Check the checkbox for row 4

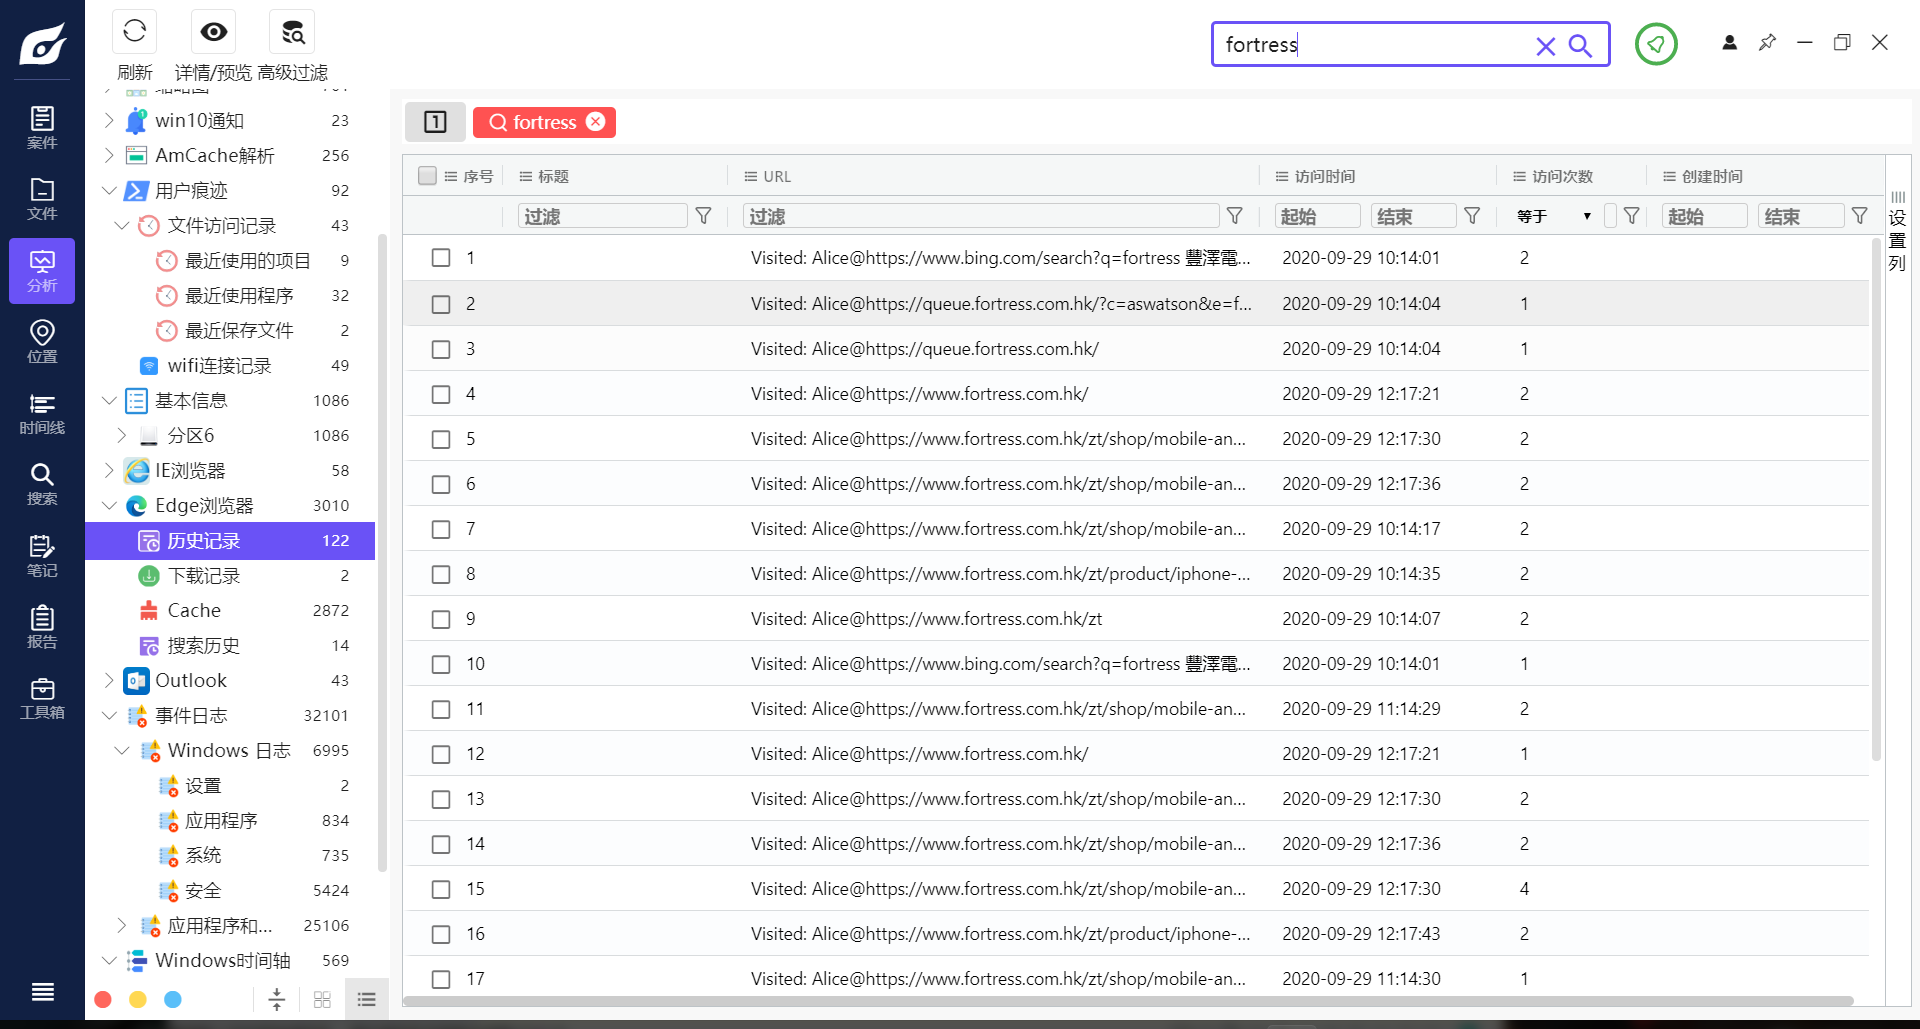click(x=441, y=394)
